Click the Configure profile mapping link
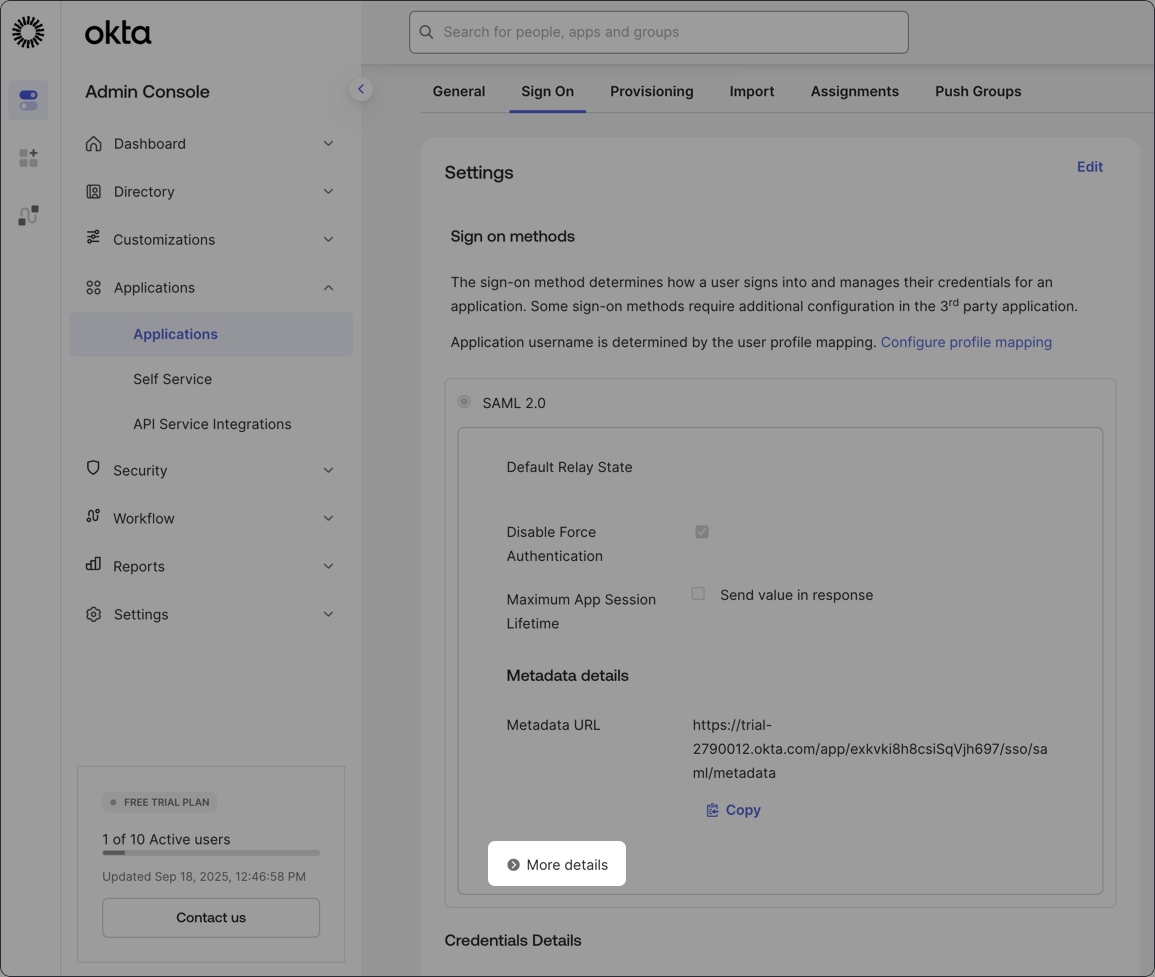This screenshot has height=977, width=1155. pyautogui.click(x=966, y=342)
